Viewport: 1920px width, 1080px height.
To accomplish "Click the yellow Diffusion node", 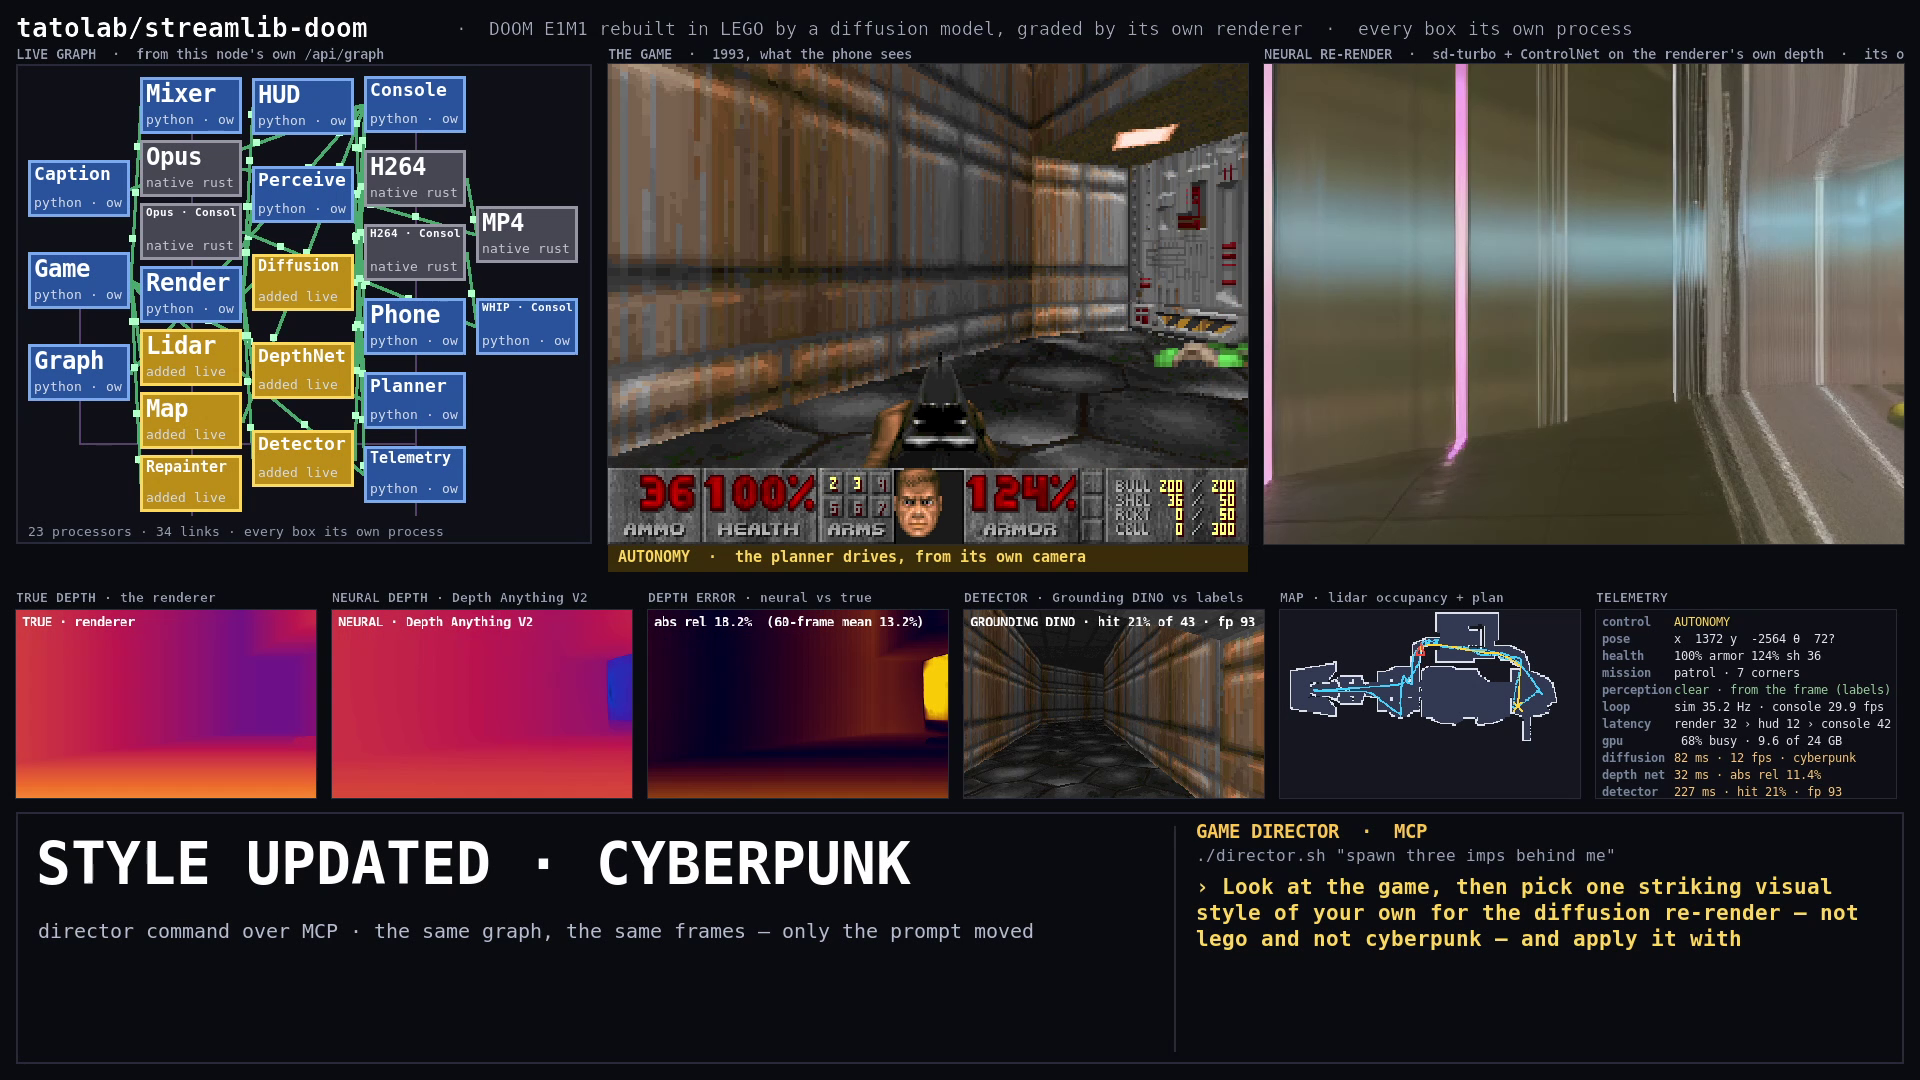I will [x=302, y=282].
